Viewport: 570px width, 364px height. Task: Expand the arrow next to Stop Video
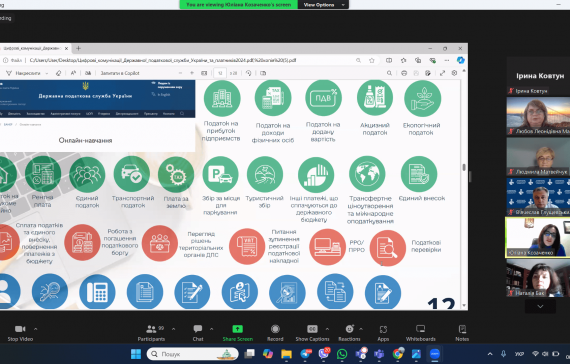[36, 329]
